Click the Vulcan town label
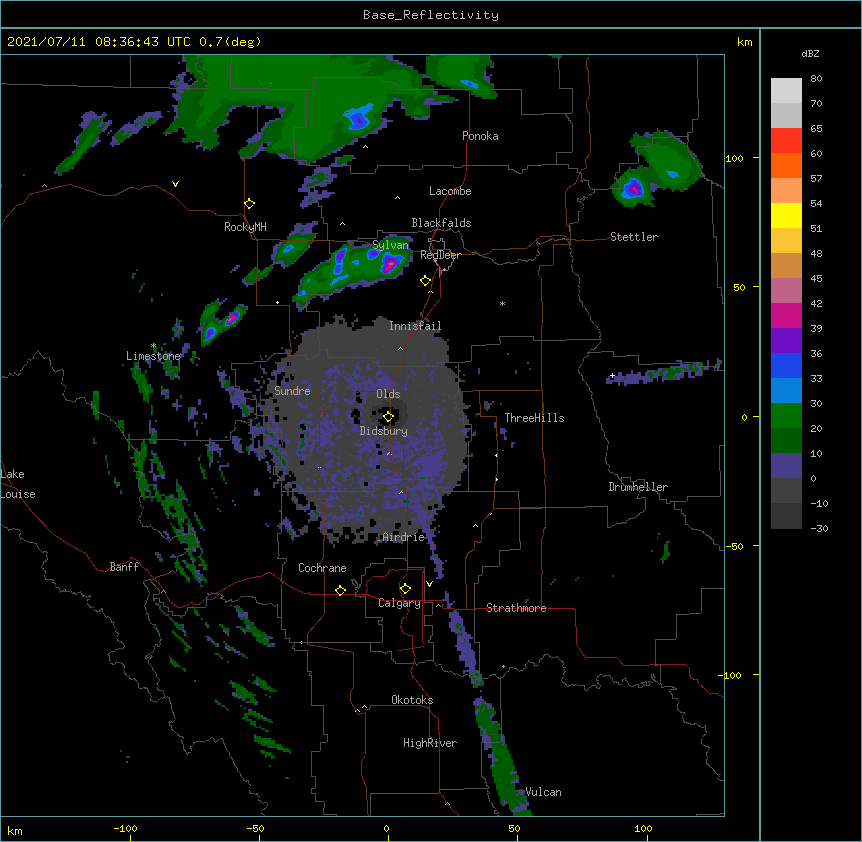Image resolution: width=862 pixels, height=842 pixels. point(543,792)
